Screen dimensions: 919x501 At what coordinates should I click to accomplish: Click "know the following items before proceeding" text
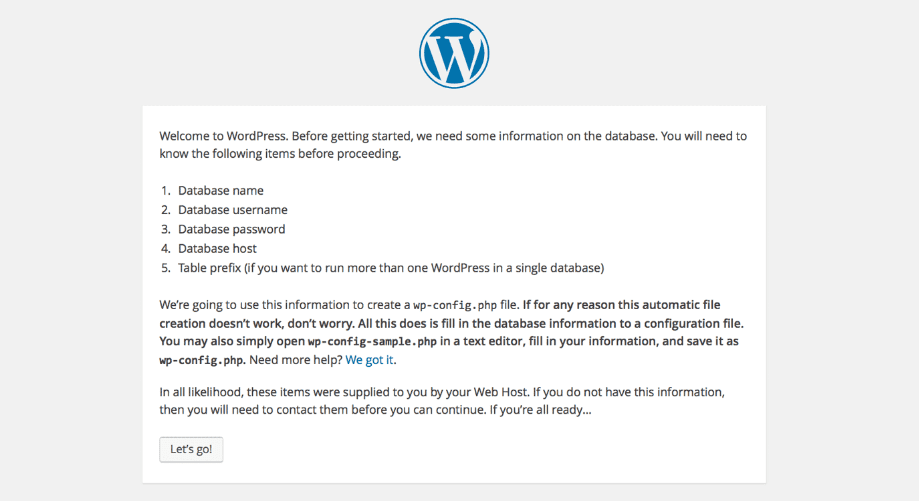280,154
